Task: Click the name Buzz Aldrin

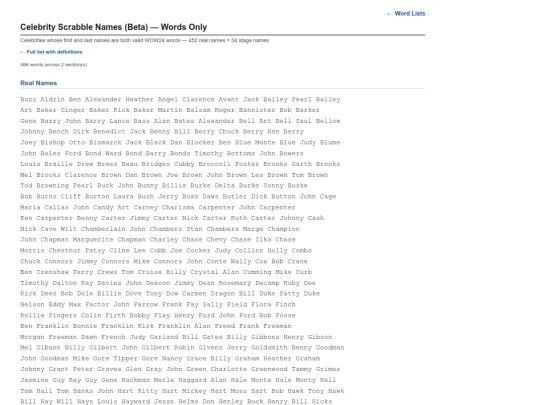Action: (42, 100)
